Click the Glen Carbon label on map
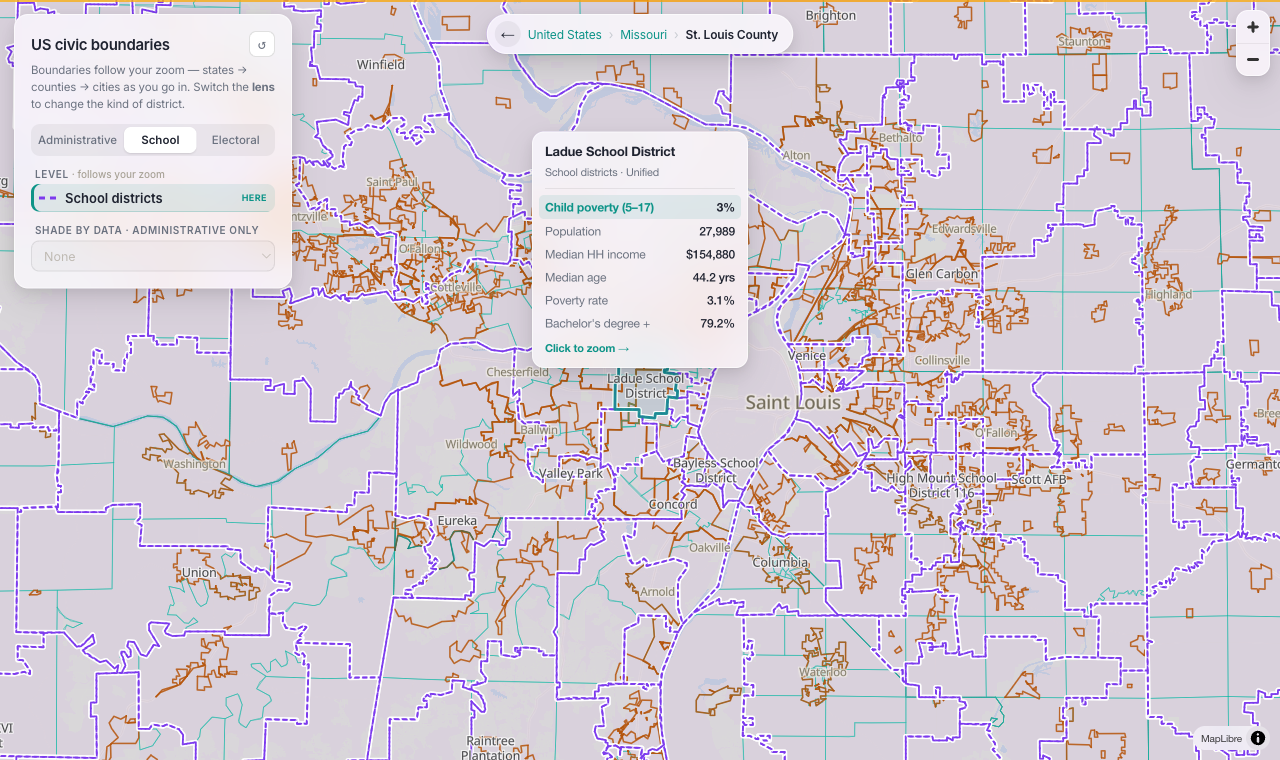This screenshot has height=760, width=1280. 942,273
